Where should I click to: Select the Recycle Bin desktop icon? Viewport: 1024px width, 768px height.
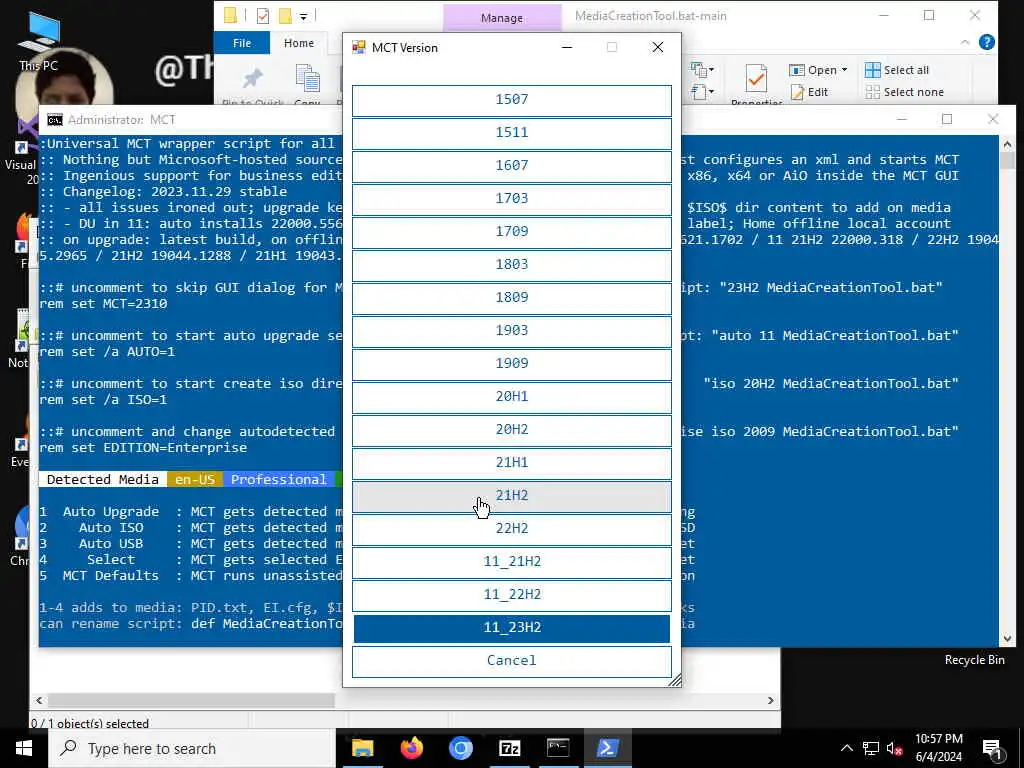[974, 660]
